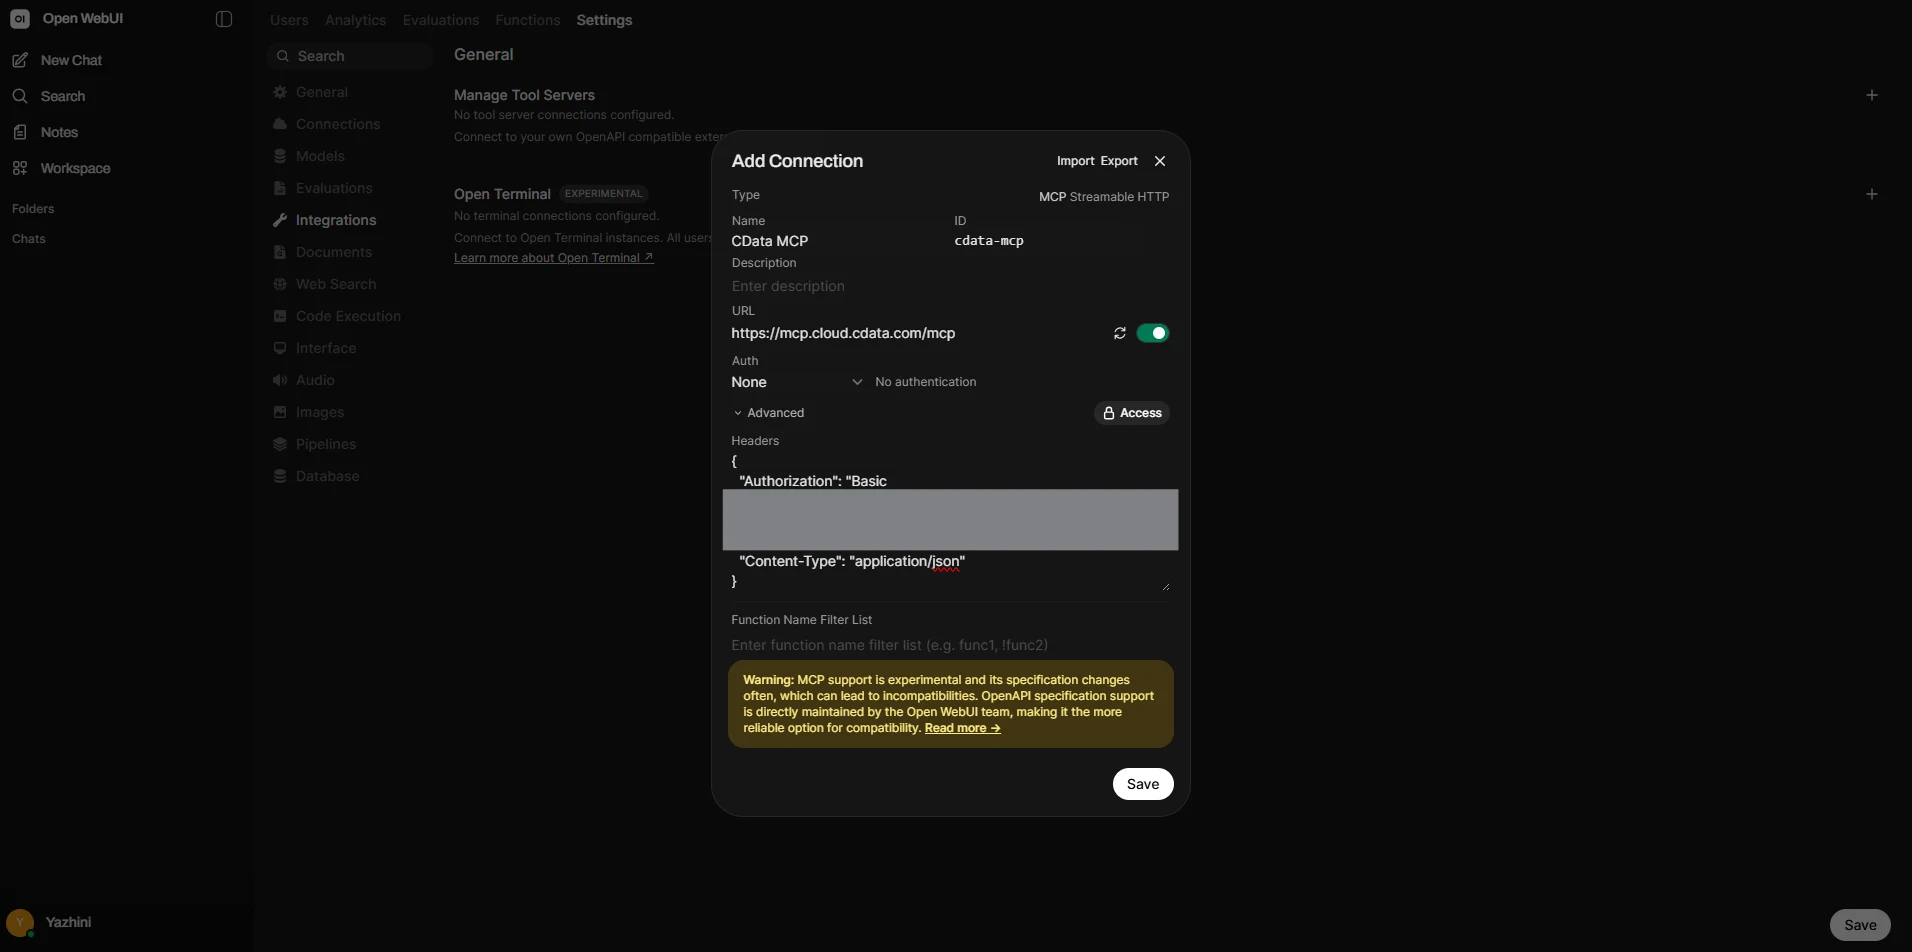
Task: Click the plus icon for Manage Tool Servers
Action: [1872, 95]
